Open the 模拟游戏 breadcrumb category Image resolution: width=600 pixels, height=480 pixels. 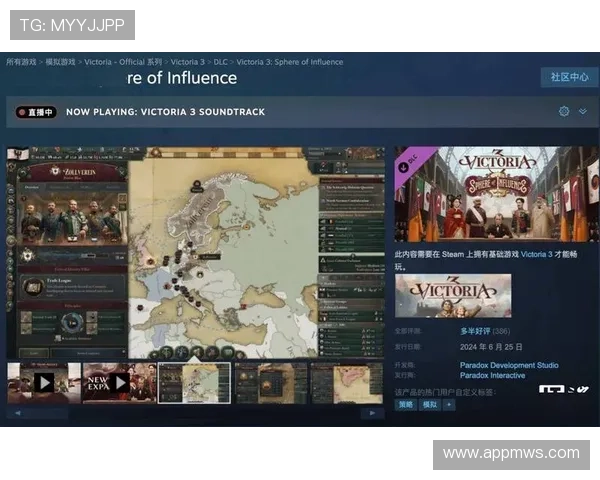pyautogui.click(x=60, y=62)
